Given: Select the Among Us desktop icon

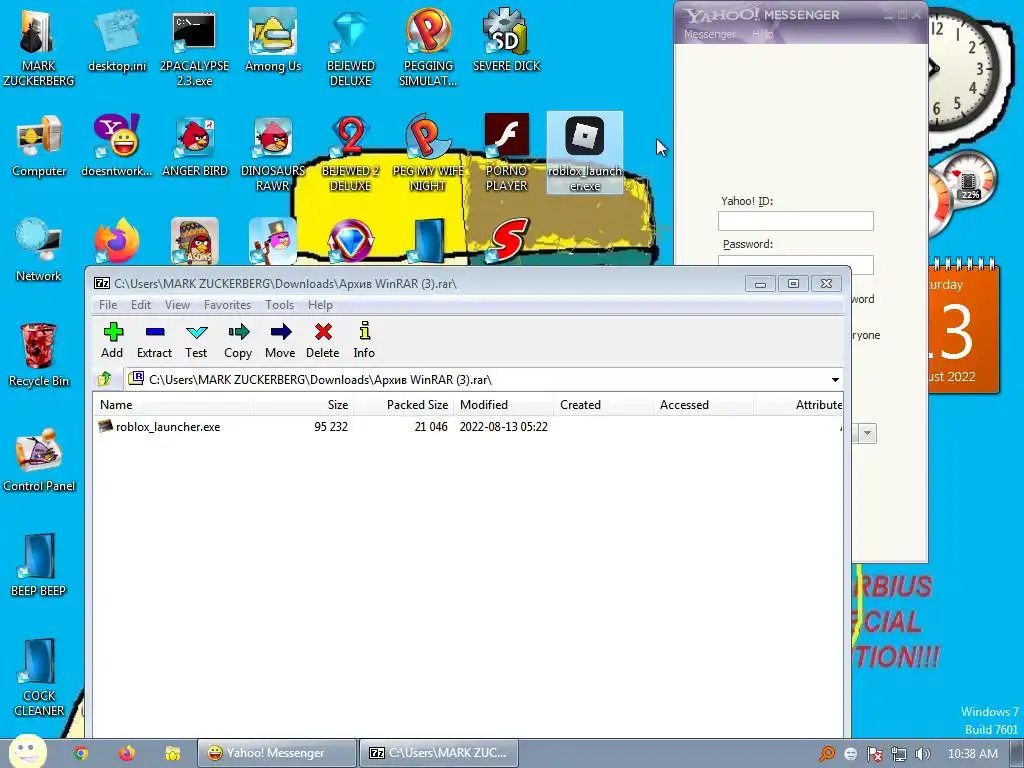Looking at the screenshot, I should click(273, 40).
